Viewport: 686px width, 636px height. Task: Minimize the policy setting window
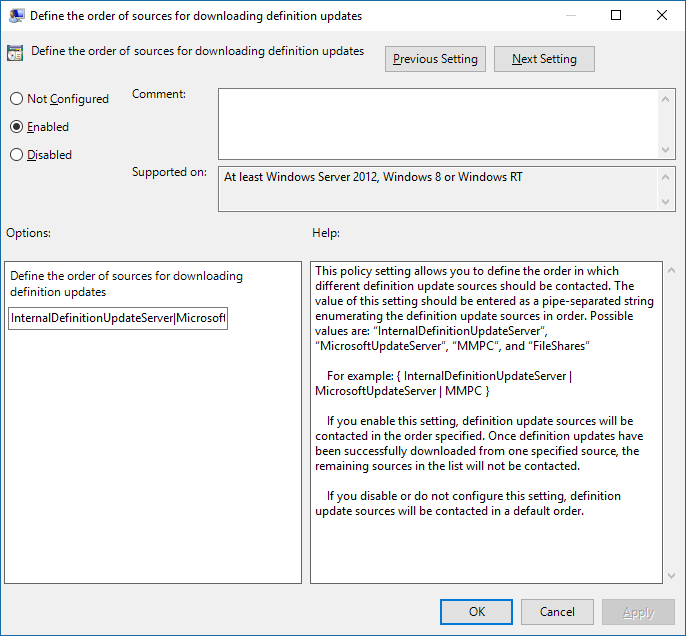click(x=570, y=16)
